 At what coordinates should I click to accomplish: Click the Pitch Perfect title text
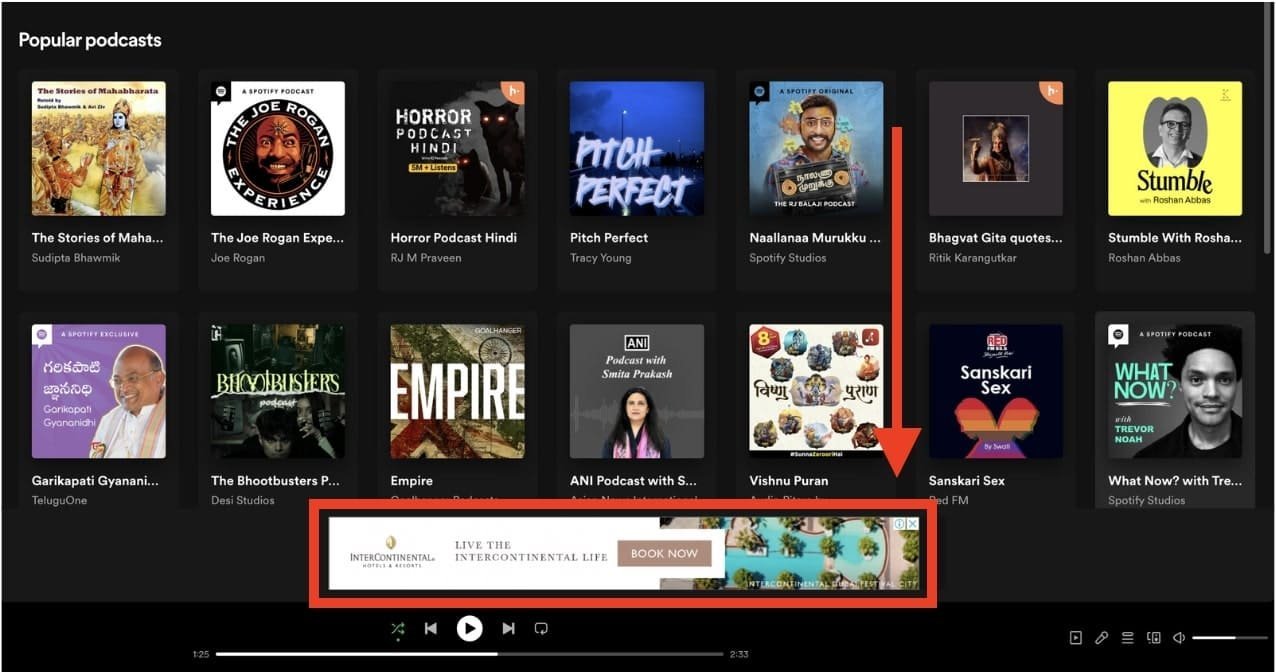(609, 238)
